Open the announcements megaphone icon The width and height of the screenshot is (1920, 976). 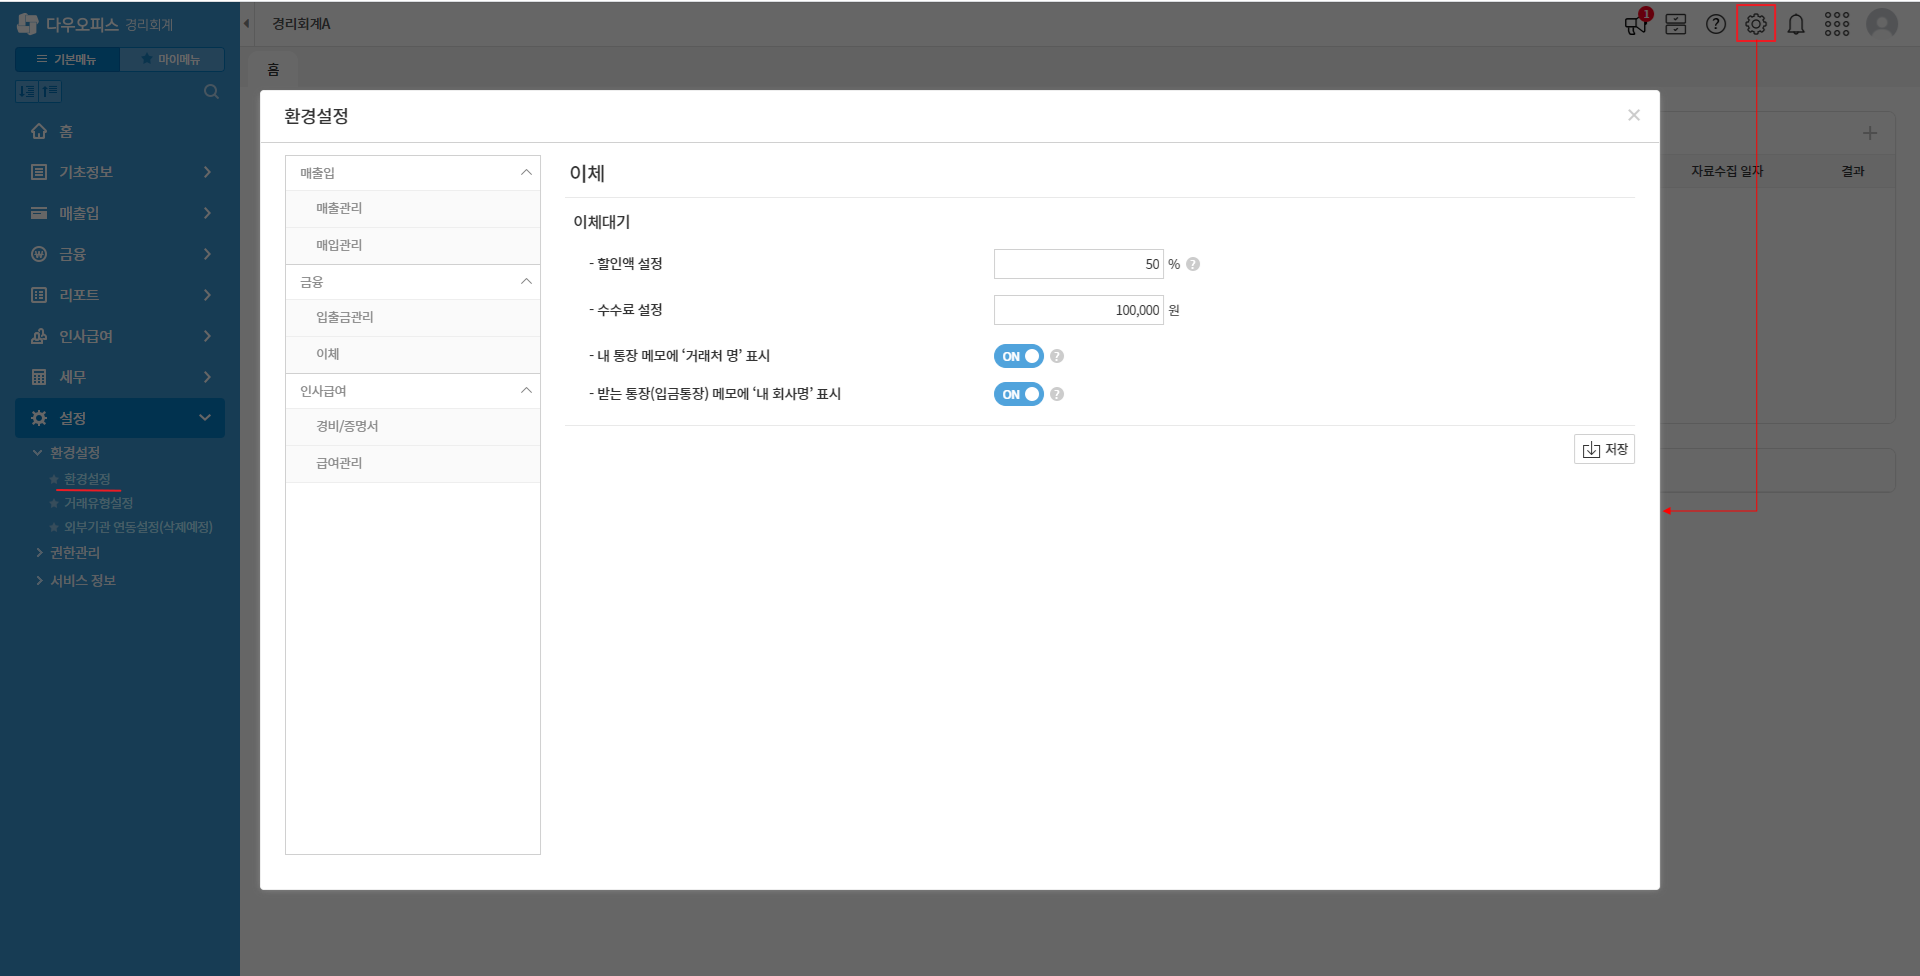(1636, 24)
